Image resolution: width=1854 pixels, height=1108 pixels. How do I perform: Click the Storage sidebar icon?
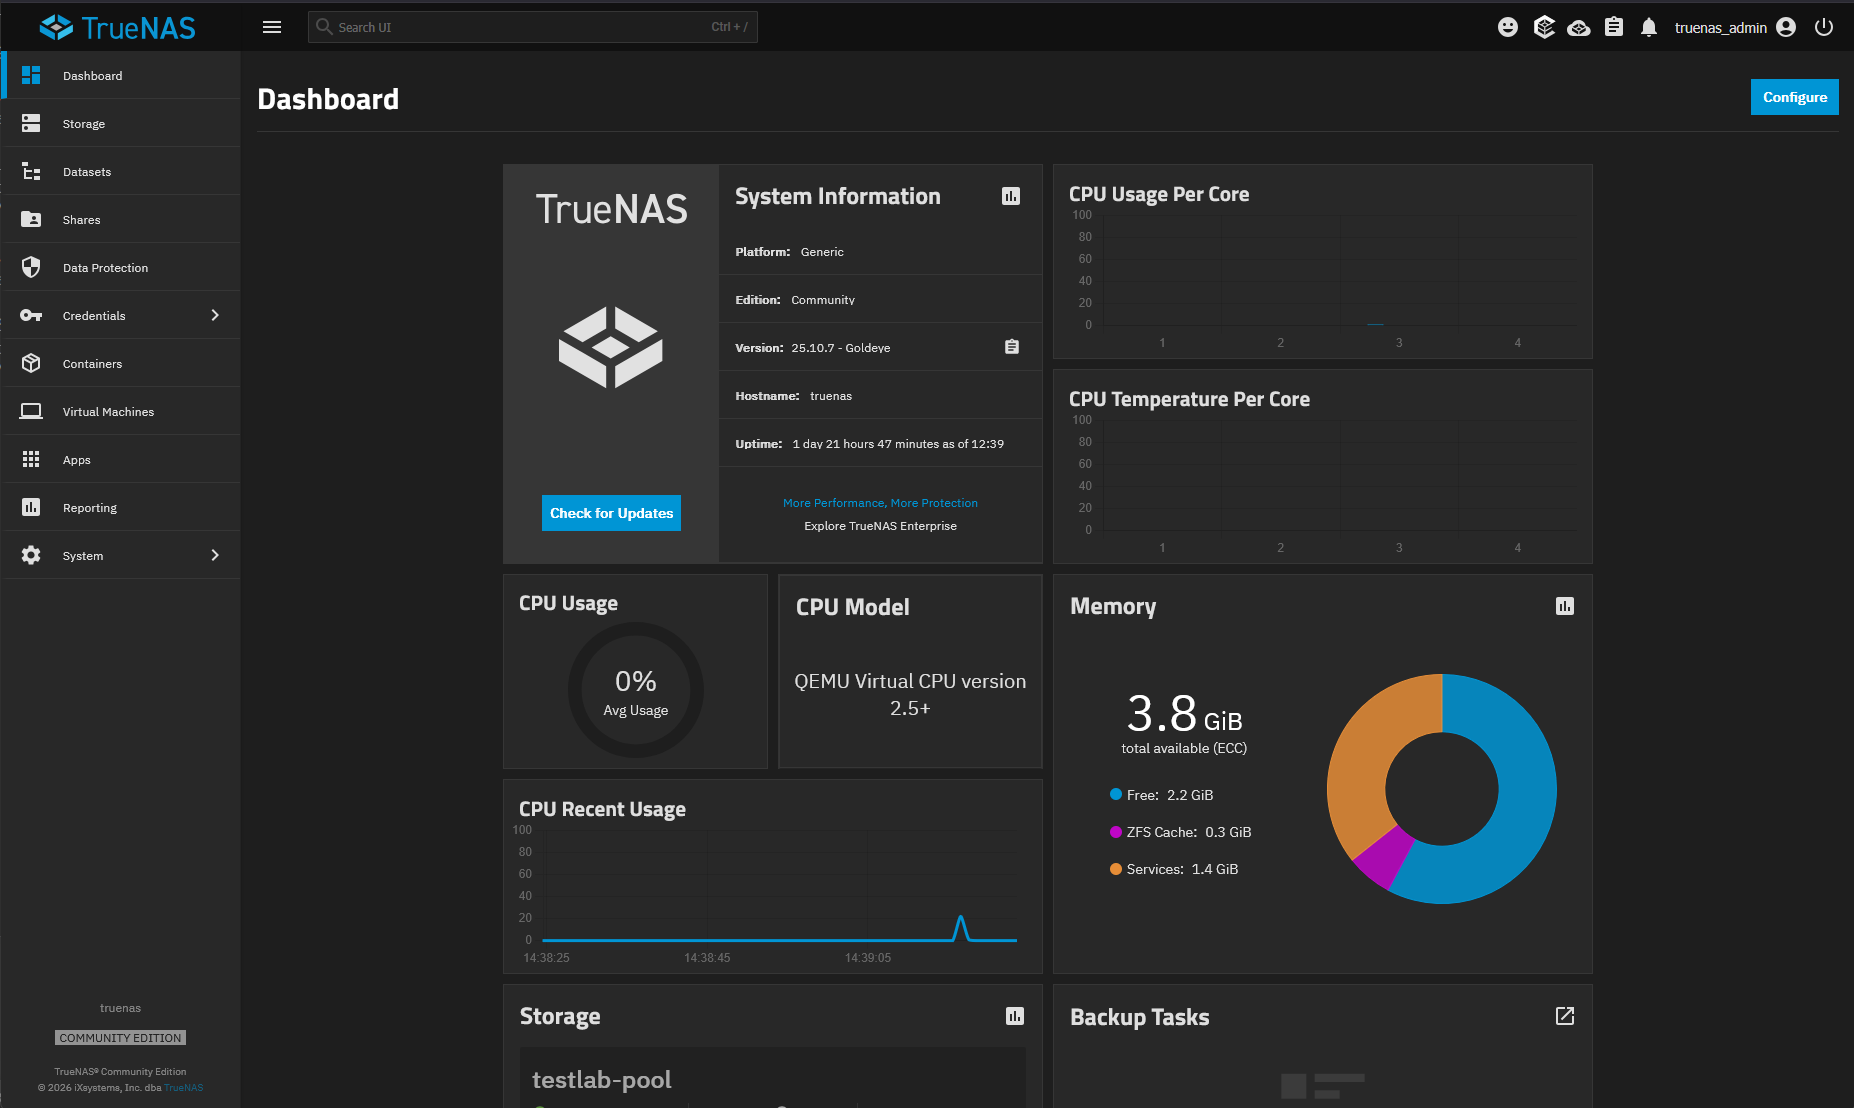(x=31, y=123)
